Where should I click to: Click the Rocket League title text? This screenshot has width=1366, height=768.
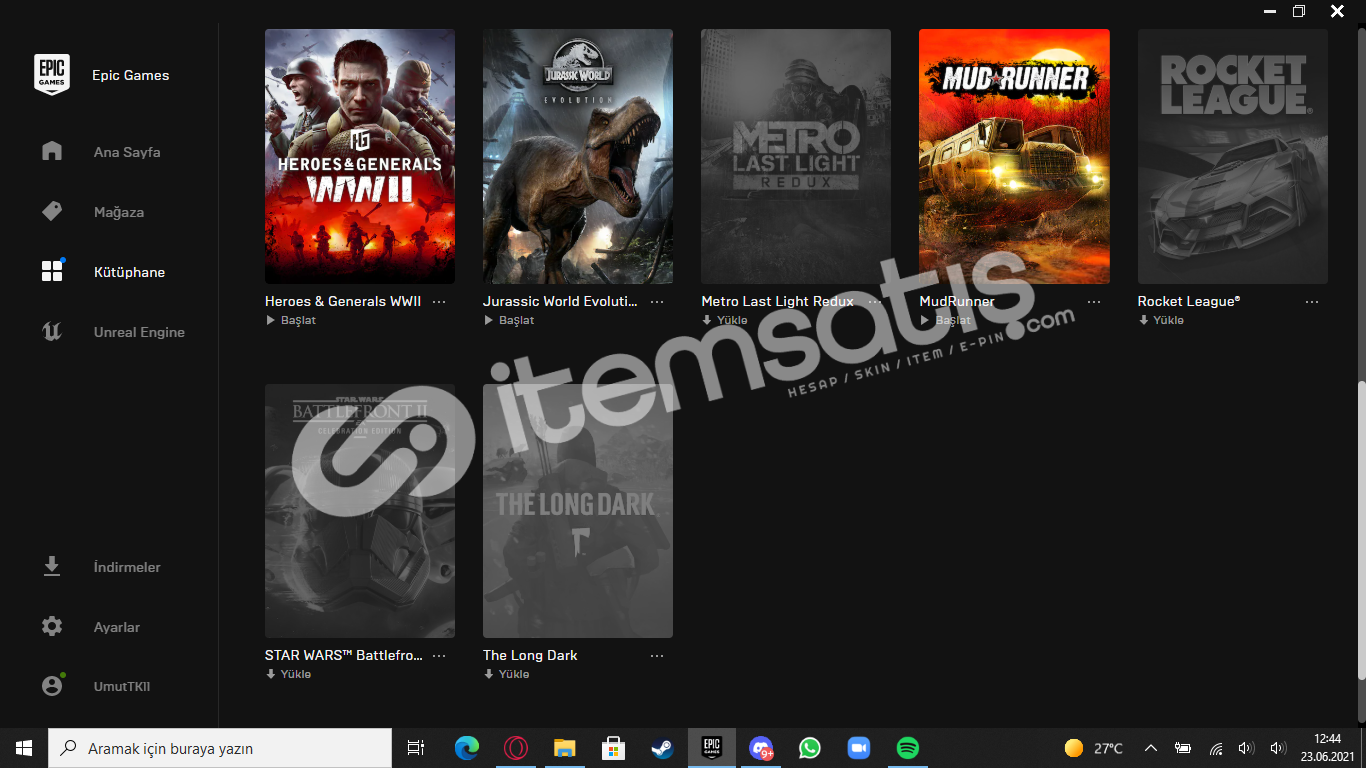1189,301
